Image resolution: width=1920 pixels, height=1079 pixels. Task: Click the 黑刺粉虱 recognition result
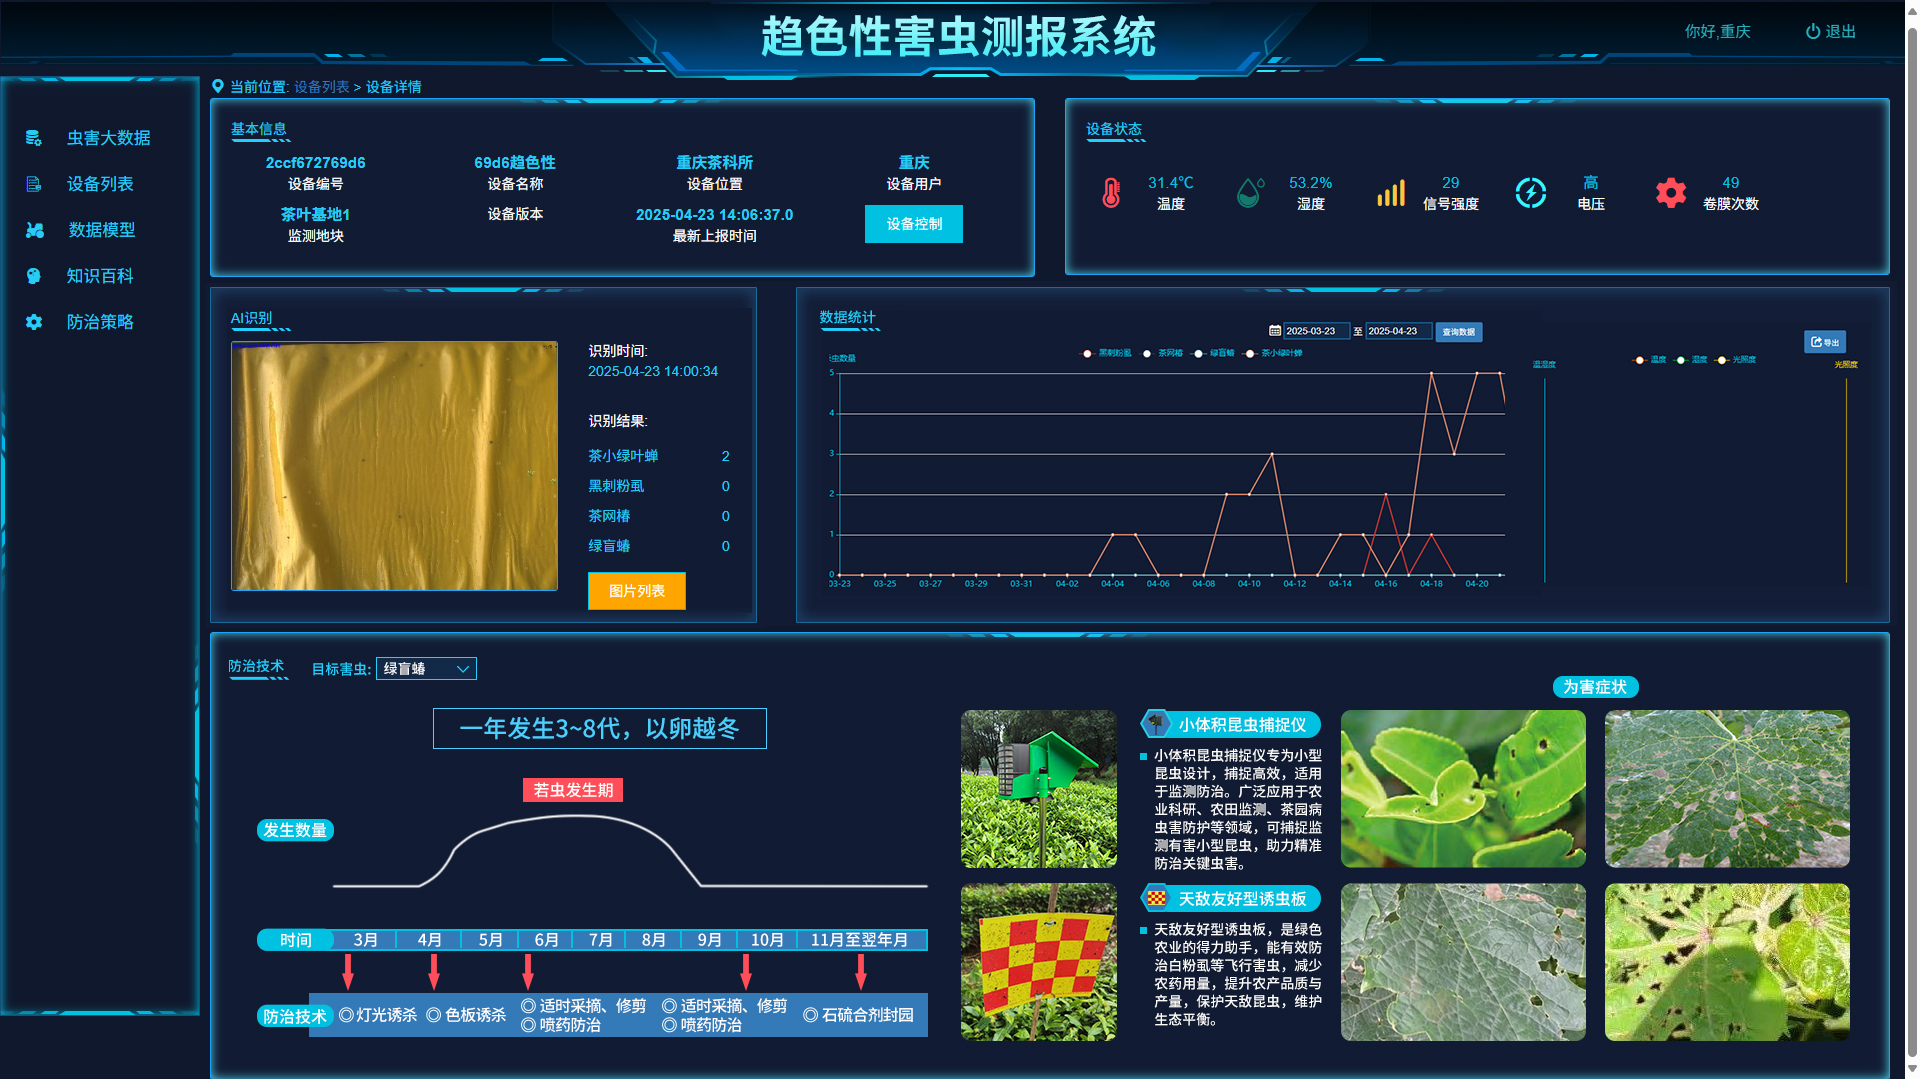coord(616,486)
